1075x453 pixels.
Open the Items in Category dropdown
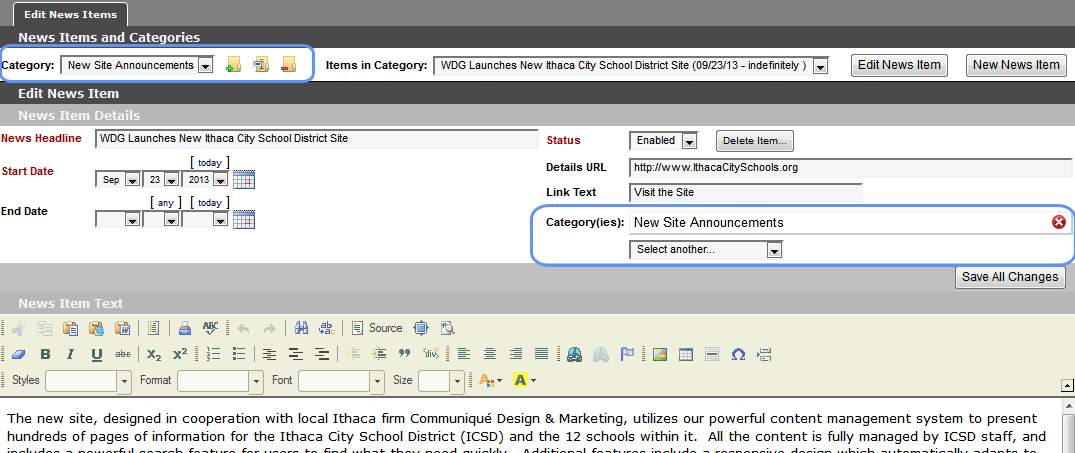(x=631, y=65)
